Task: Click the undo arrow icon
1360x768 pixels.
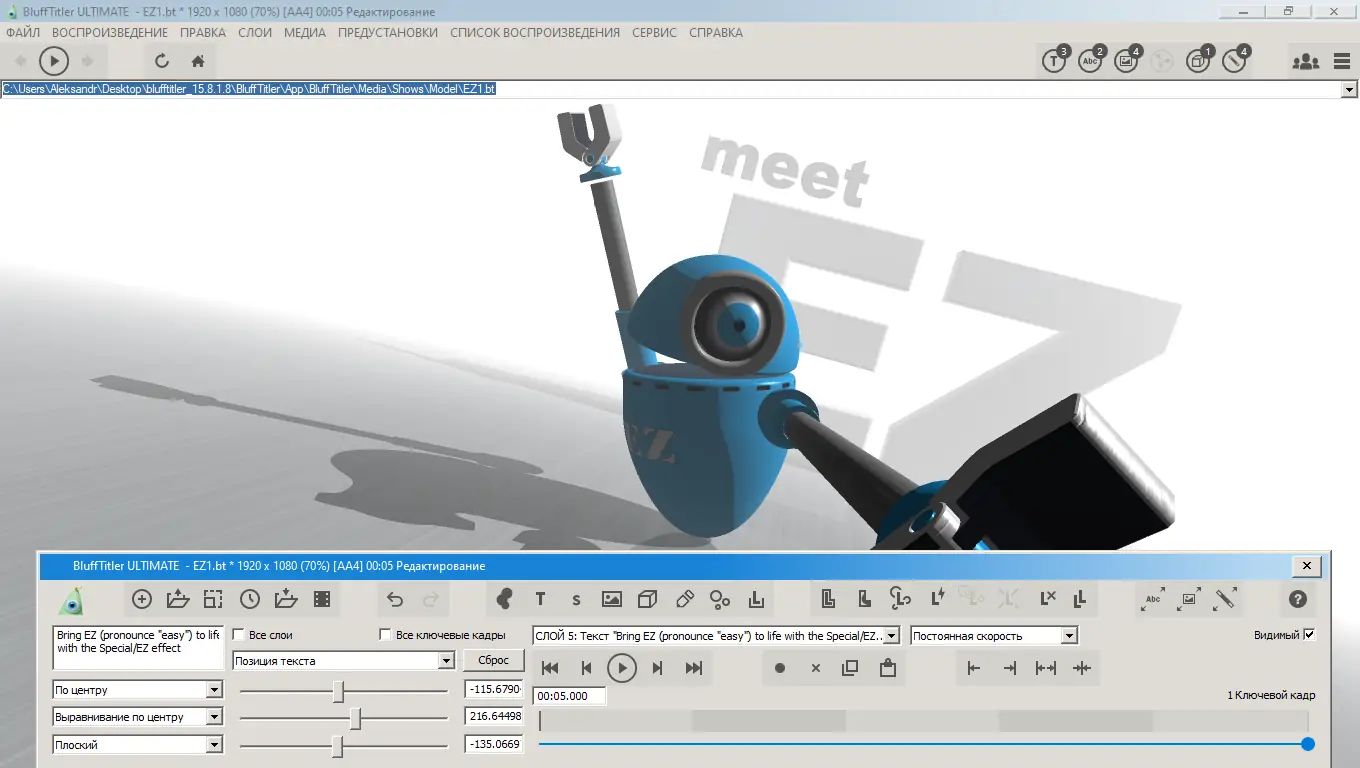Action: click(395, 599)
